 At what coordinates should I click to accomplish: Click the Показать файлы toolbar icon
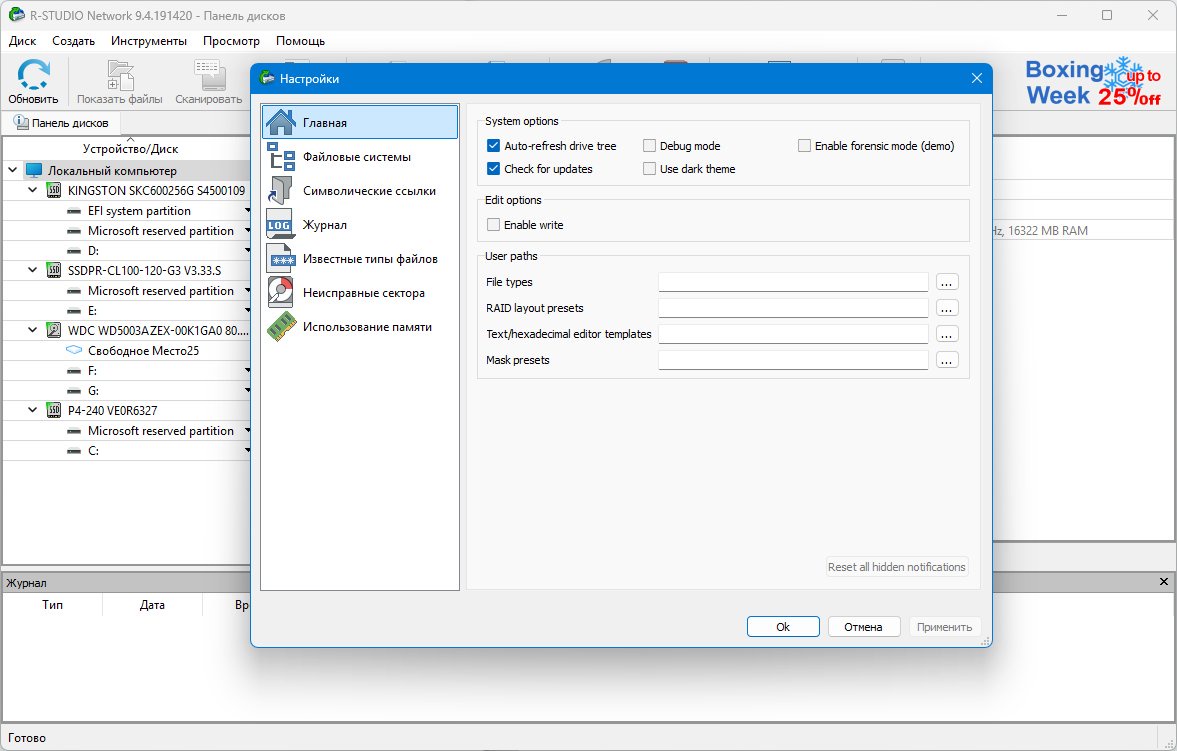coord(120,75)
